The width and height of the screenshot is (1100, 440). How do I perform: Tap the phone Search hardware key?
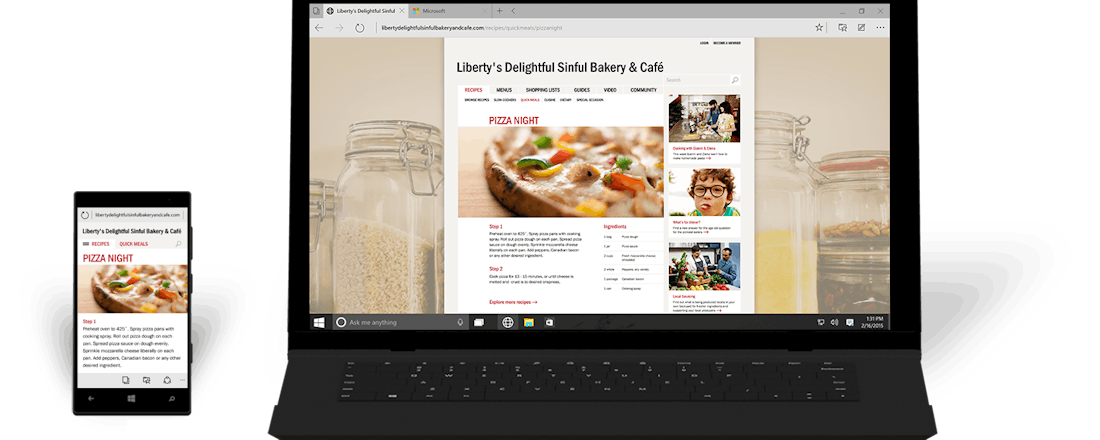[x=171, y=399]
